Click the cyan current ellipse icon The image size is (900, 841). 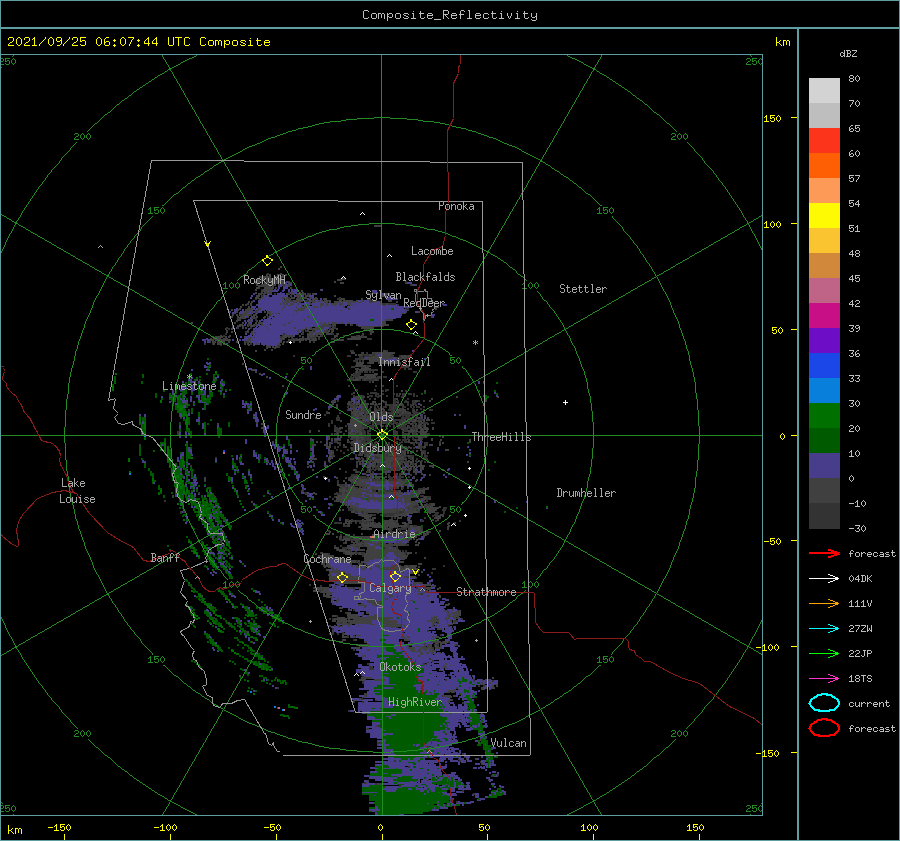824,703
